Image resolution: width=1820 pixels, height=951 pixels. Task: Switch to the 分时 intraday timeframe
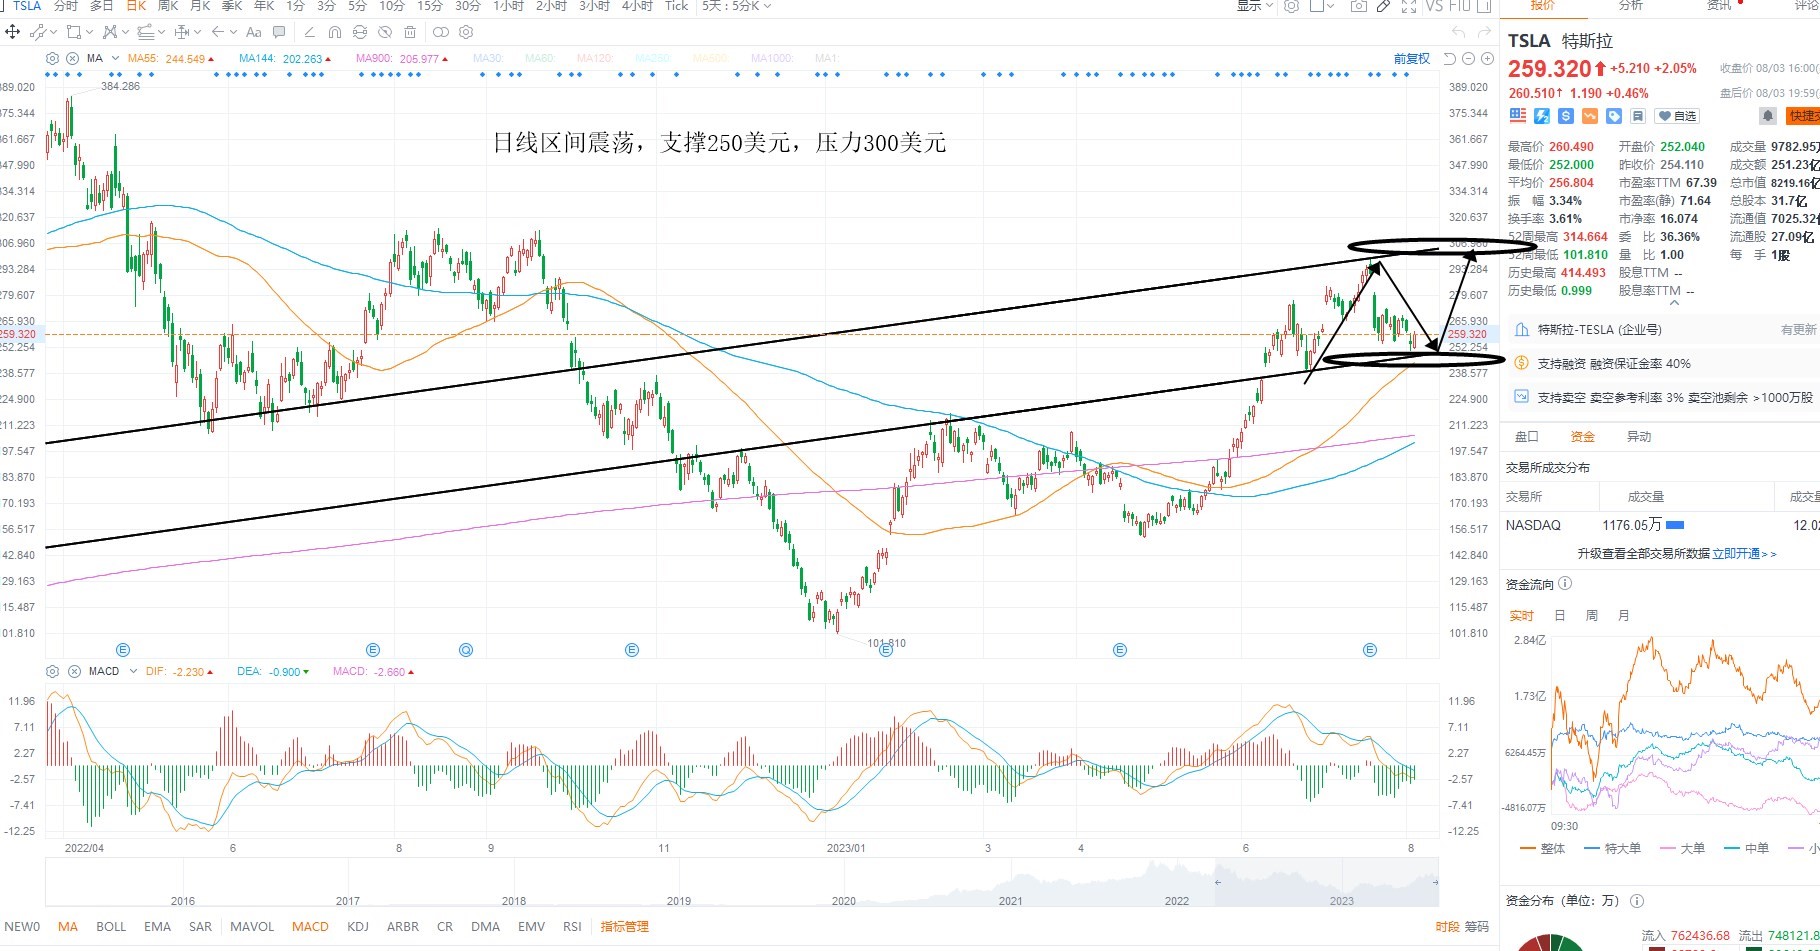coord(66,6)
